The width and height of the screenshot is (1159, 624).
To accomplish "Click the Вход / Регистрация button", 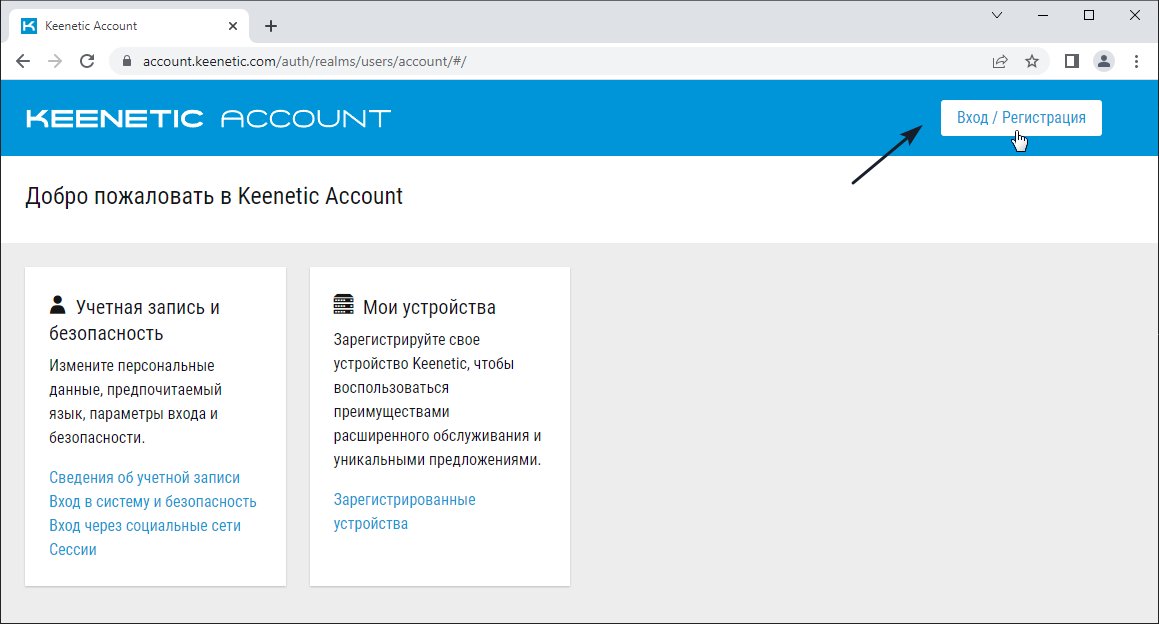I will click(x=1021, y=118).
